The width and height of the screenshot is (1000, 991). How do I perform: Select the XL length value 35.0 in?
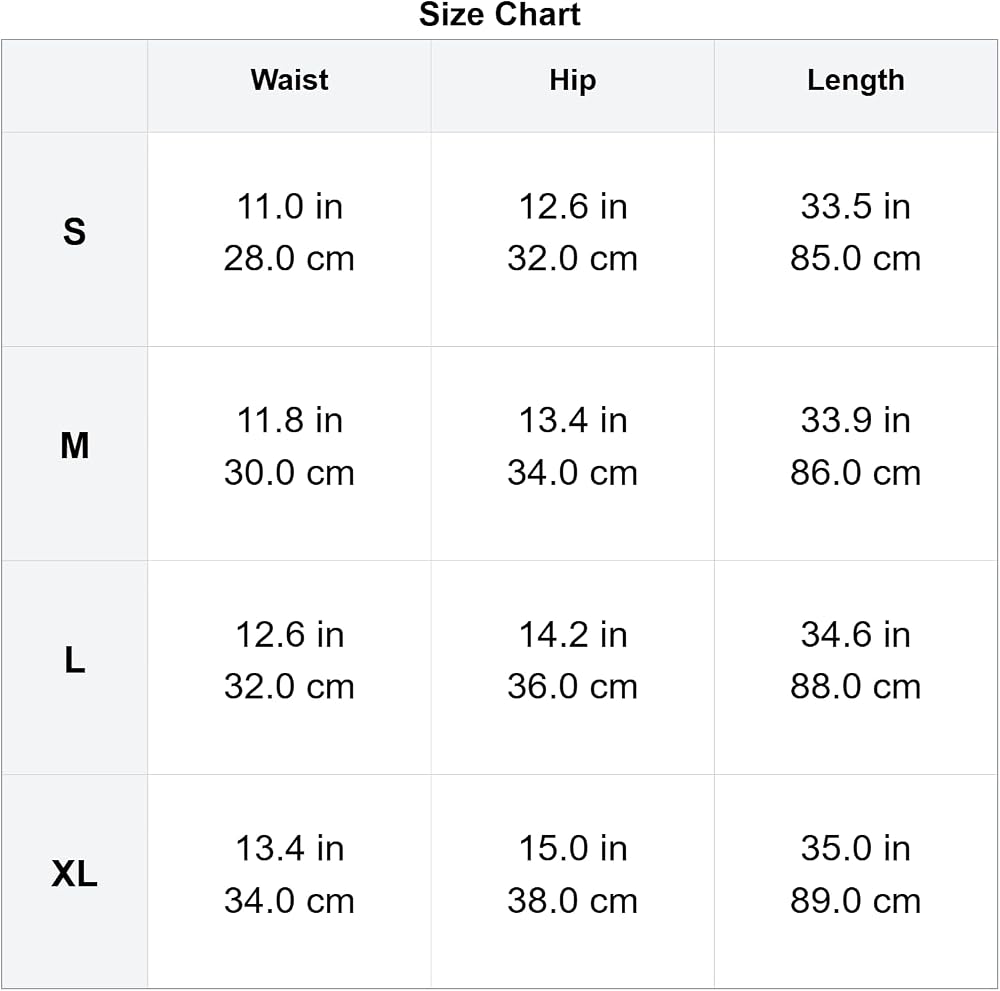(x=856, y=848)
